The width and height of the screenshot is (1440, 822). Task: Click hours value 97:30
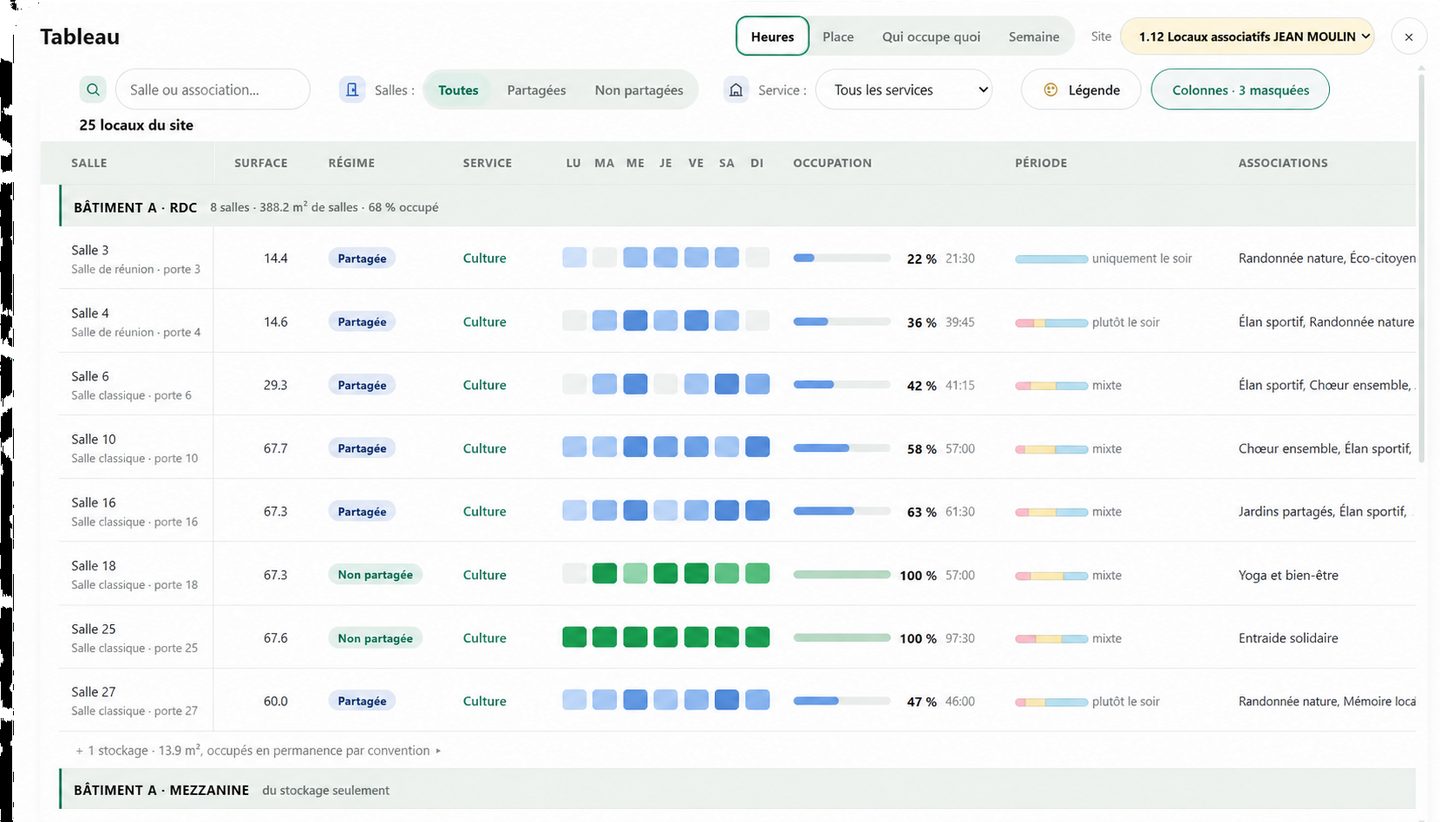coord(960,638)
